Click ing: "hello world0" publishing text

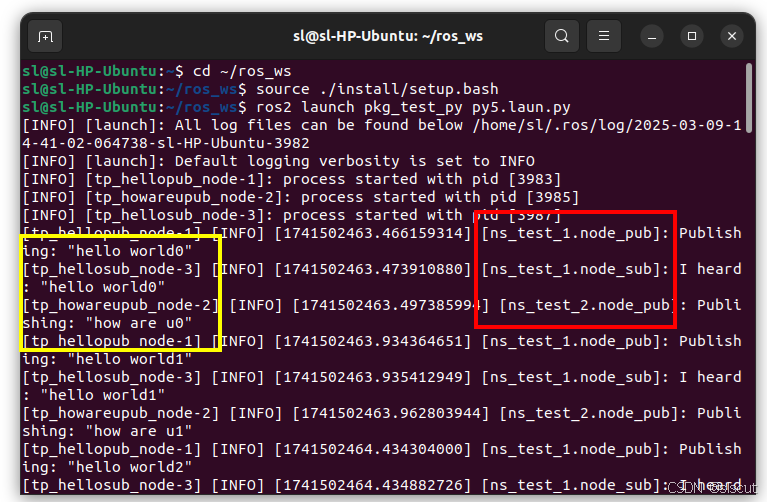tap(107, 251)
